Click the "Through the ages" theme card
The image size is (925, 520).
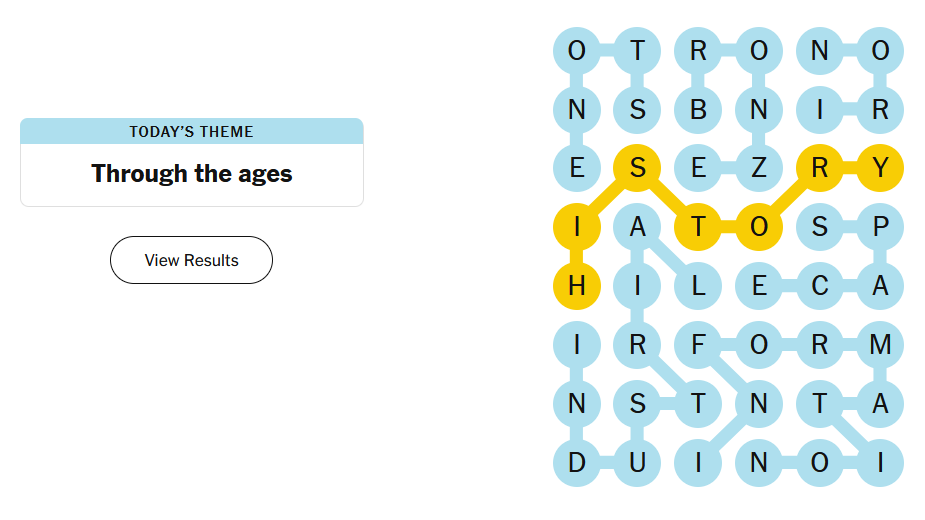point(191,174)
